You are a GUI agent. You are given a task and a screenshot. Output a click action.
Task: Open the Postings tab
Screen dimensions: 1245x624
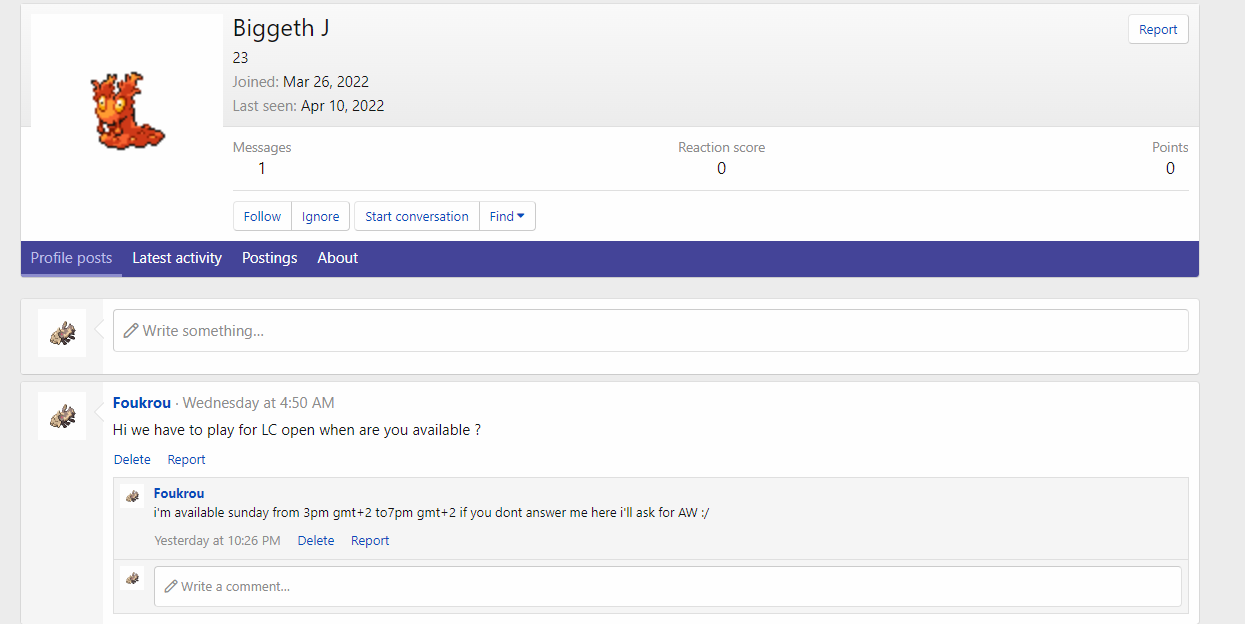pyautogui.click(x=269, y=258)
